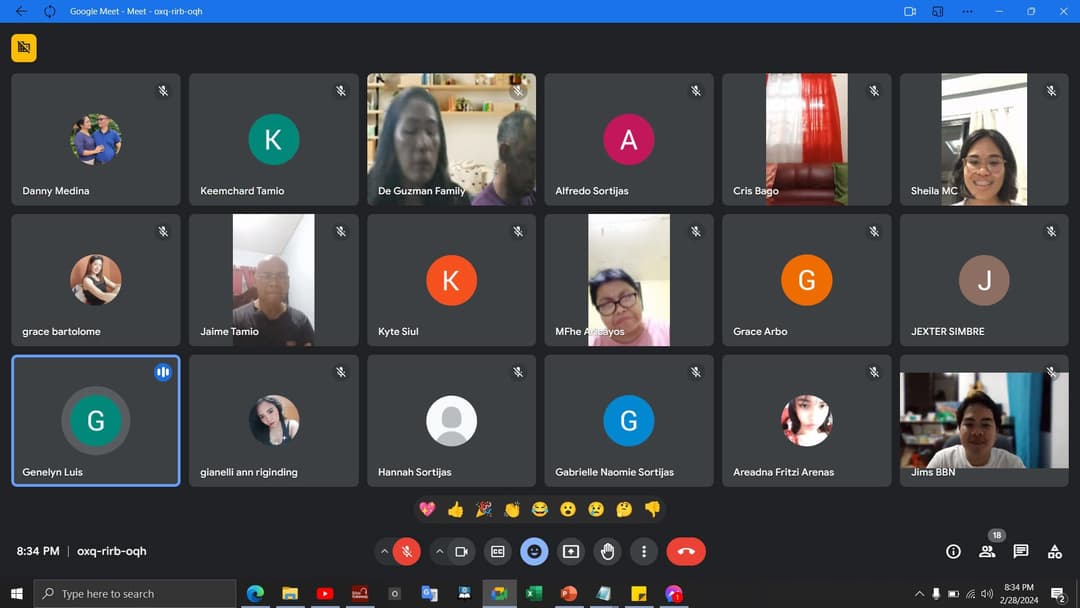Open File Explorer from taskbar
The image size is (1080, 608).
[x=290, y=594]
